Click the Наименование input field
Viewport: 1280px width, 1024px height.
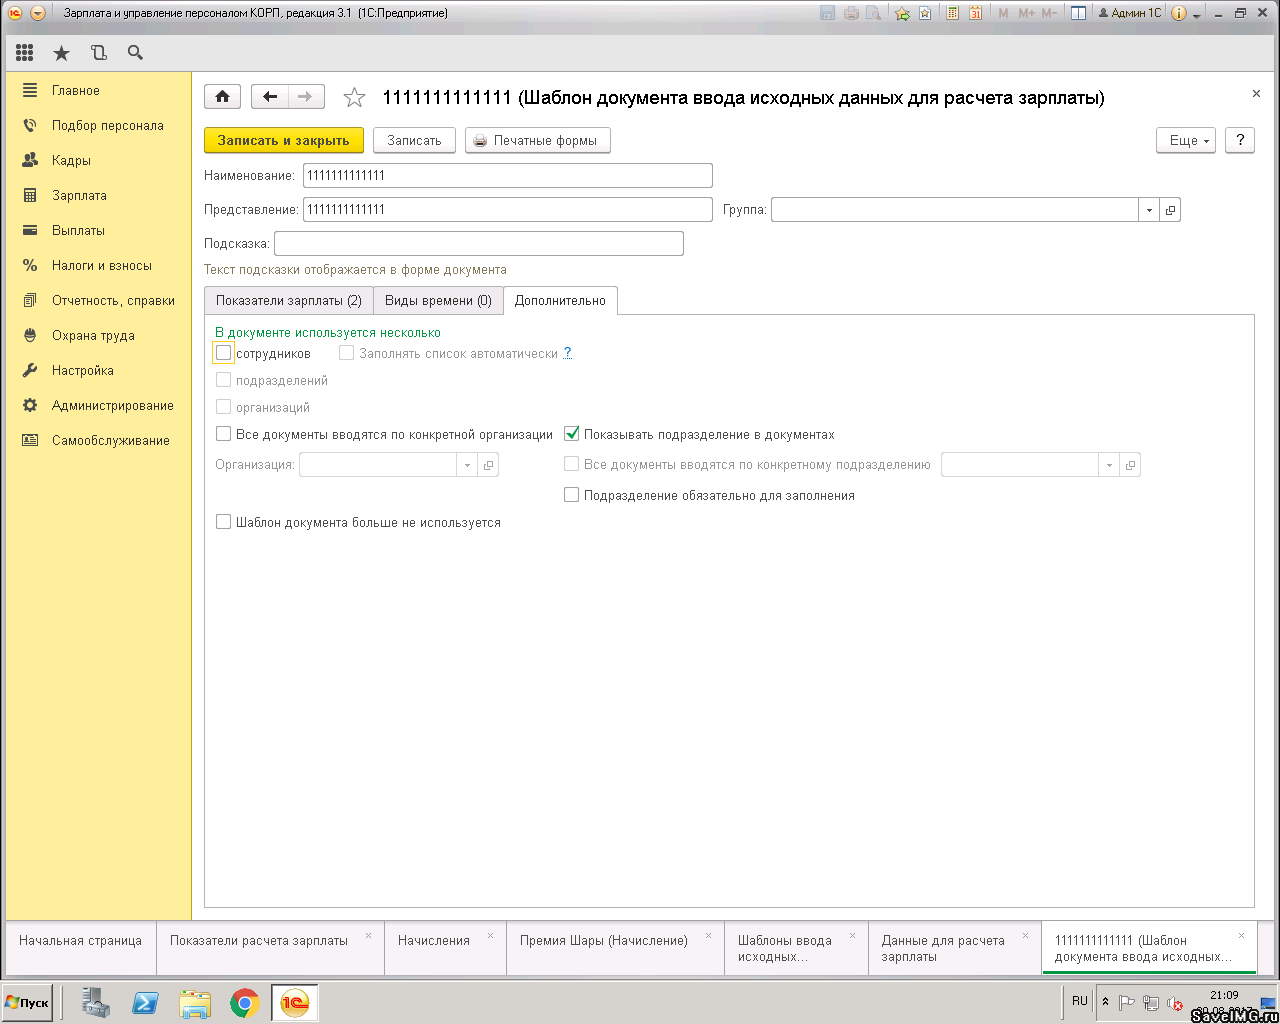(508, 176)
